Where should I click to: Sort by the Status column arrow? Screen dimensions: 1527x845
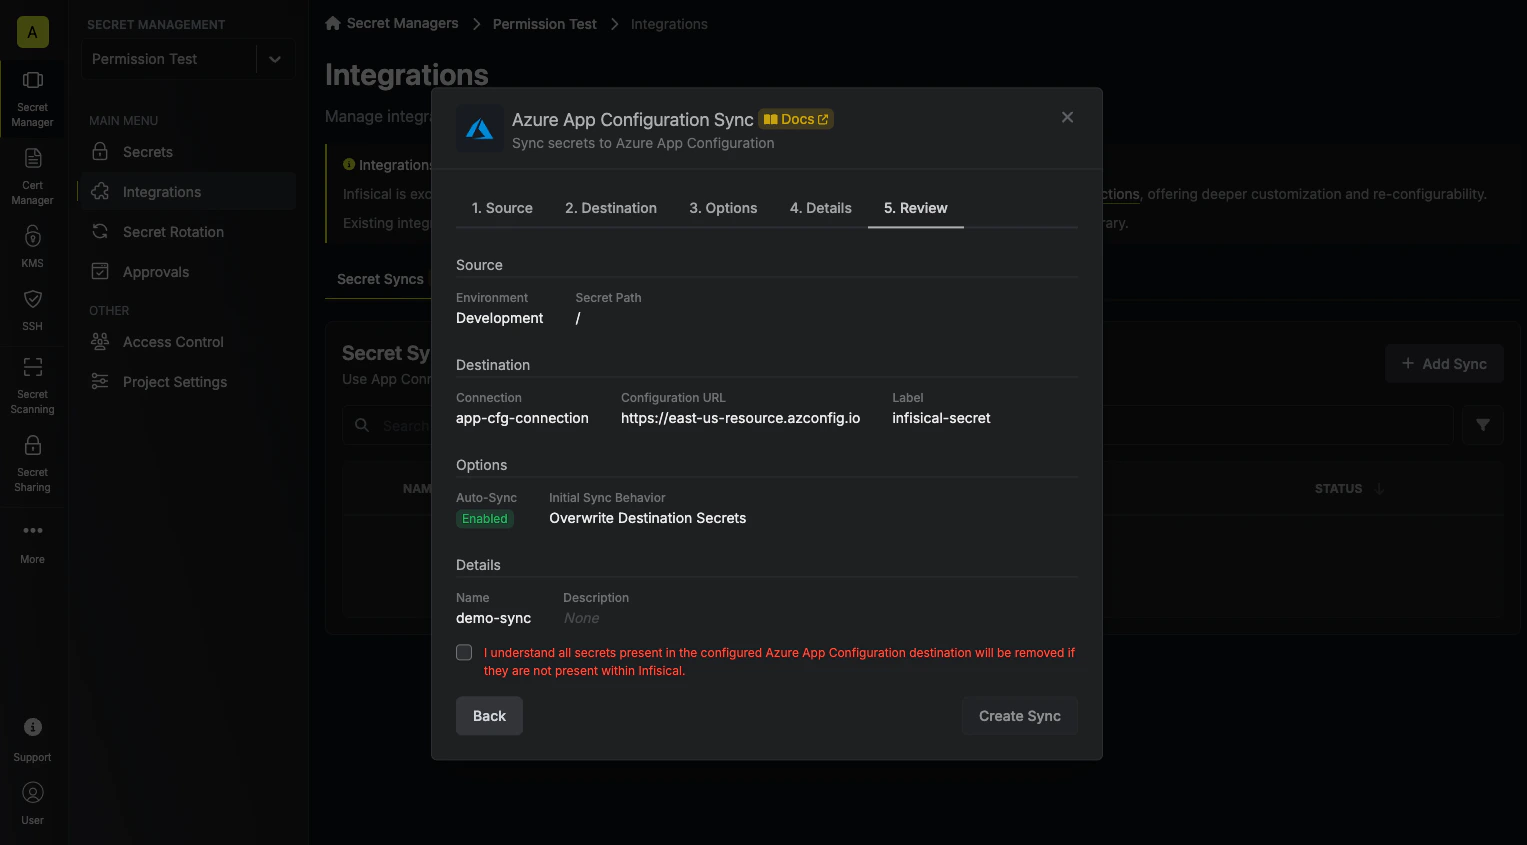(1379, 488)
